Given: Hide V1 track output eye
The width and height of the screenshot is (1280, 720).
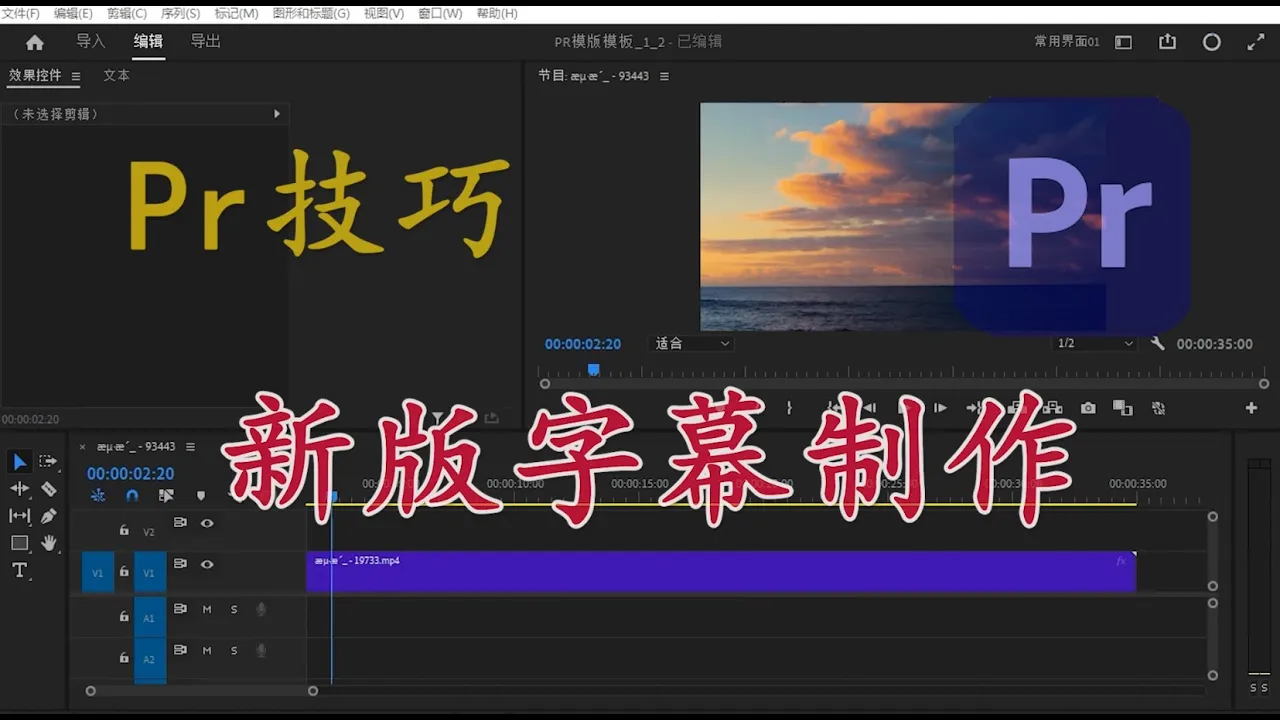Looking at the screenshot, I should pos(207,564).
